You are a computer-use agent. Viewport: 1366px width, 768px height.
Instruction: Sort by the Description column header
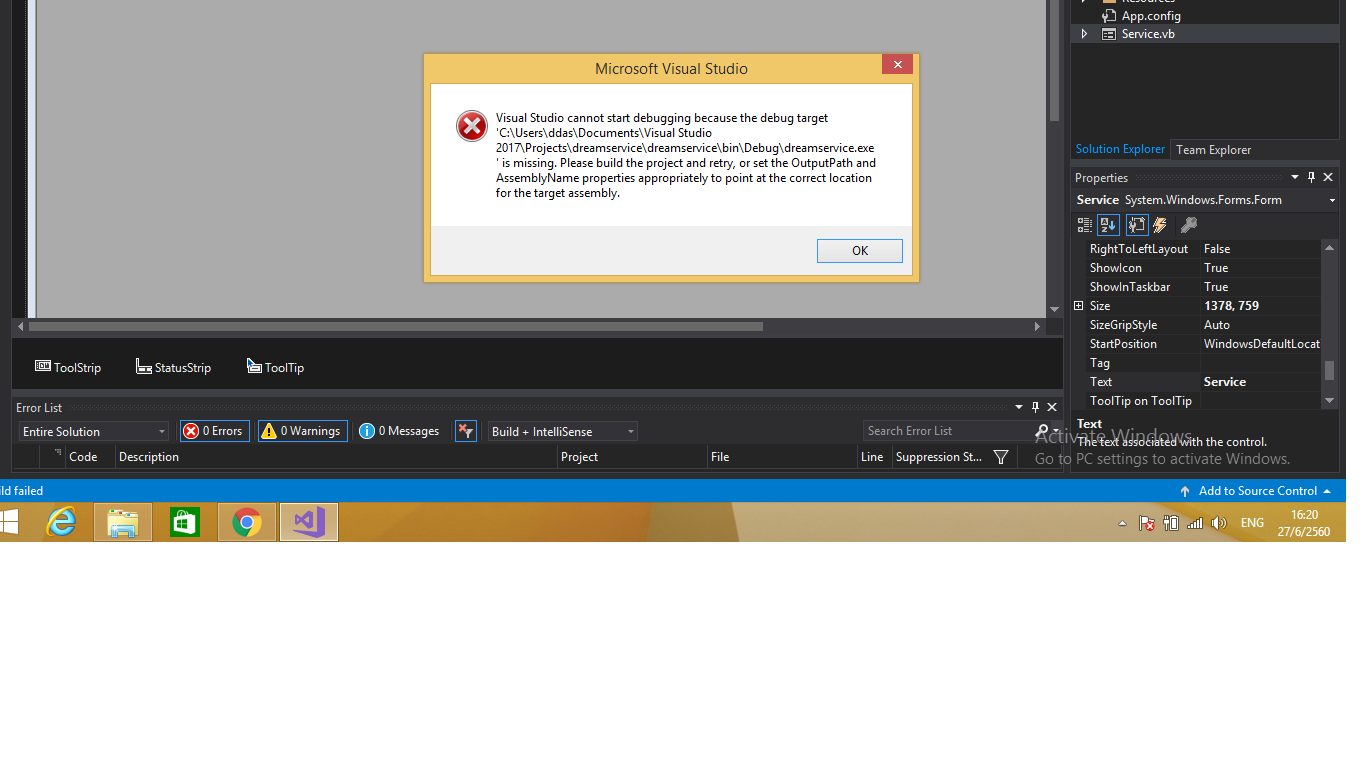pos(336,457)
